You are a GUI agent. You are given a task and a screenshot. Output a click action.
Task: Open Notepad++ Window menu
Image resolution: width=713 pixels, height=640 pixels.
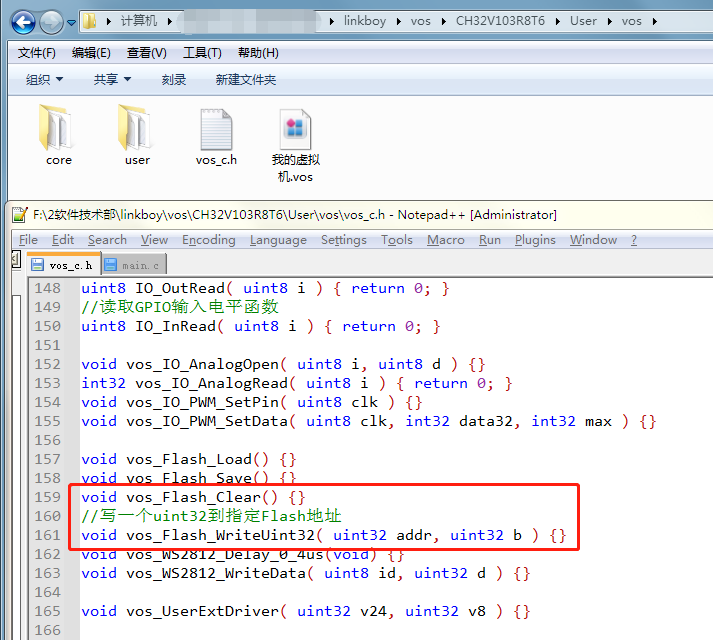coord(593,240)
